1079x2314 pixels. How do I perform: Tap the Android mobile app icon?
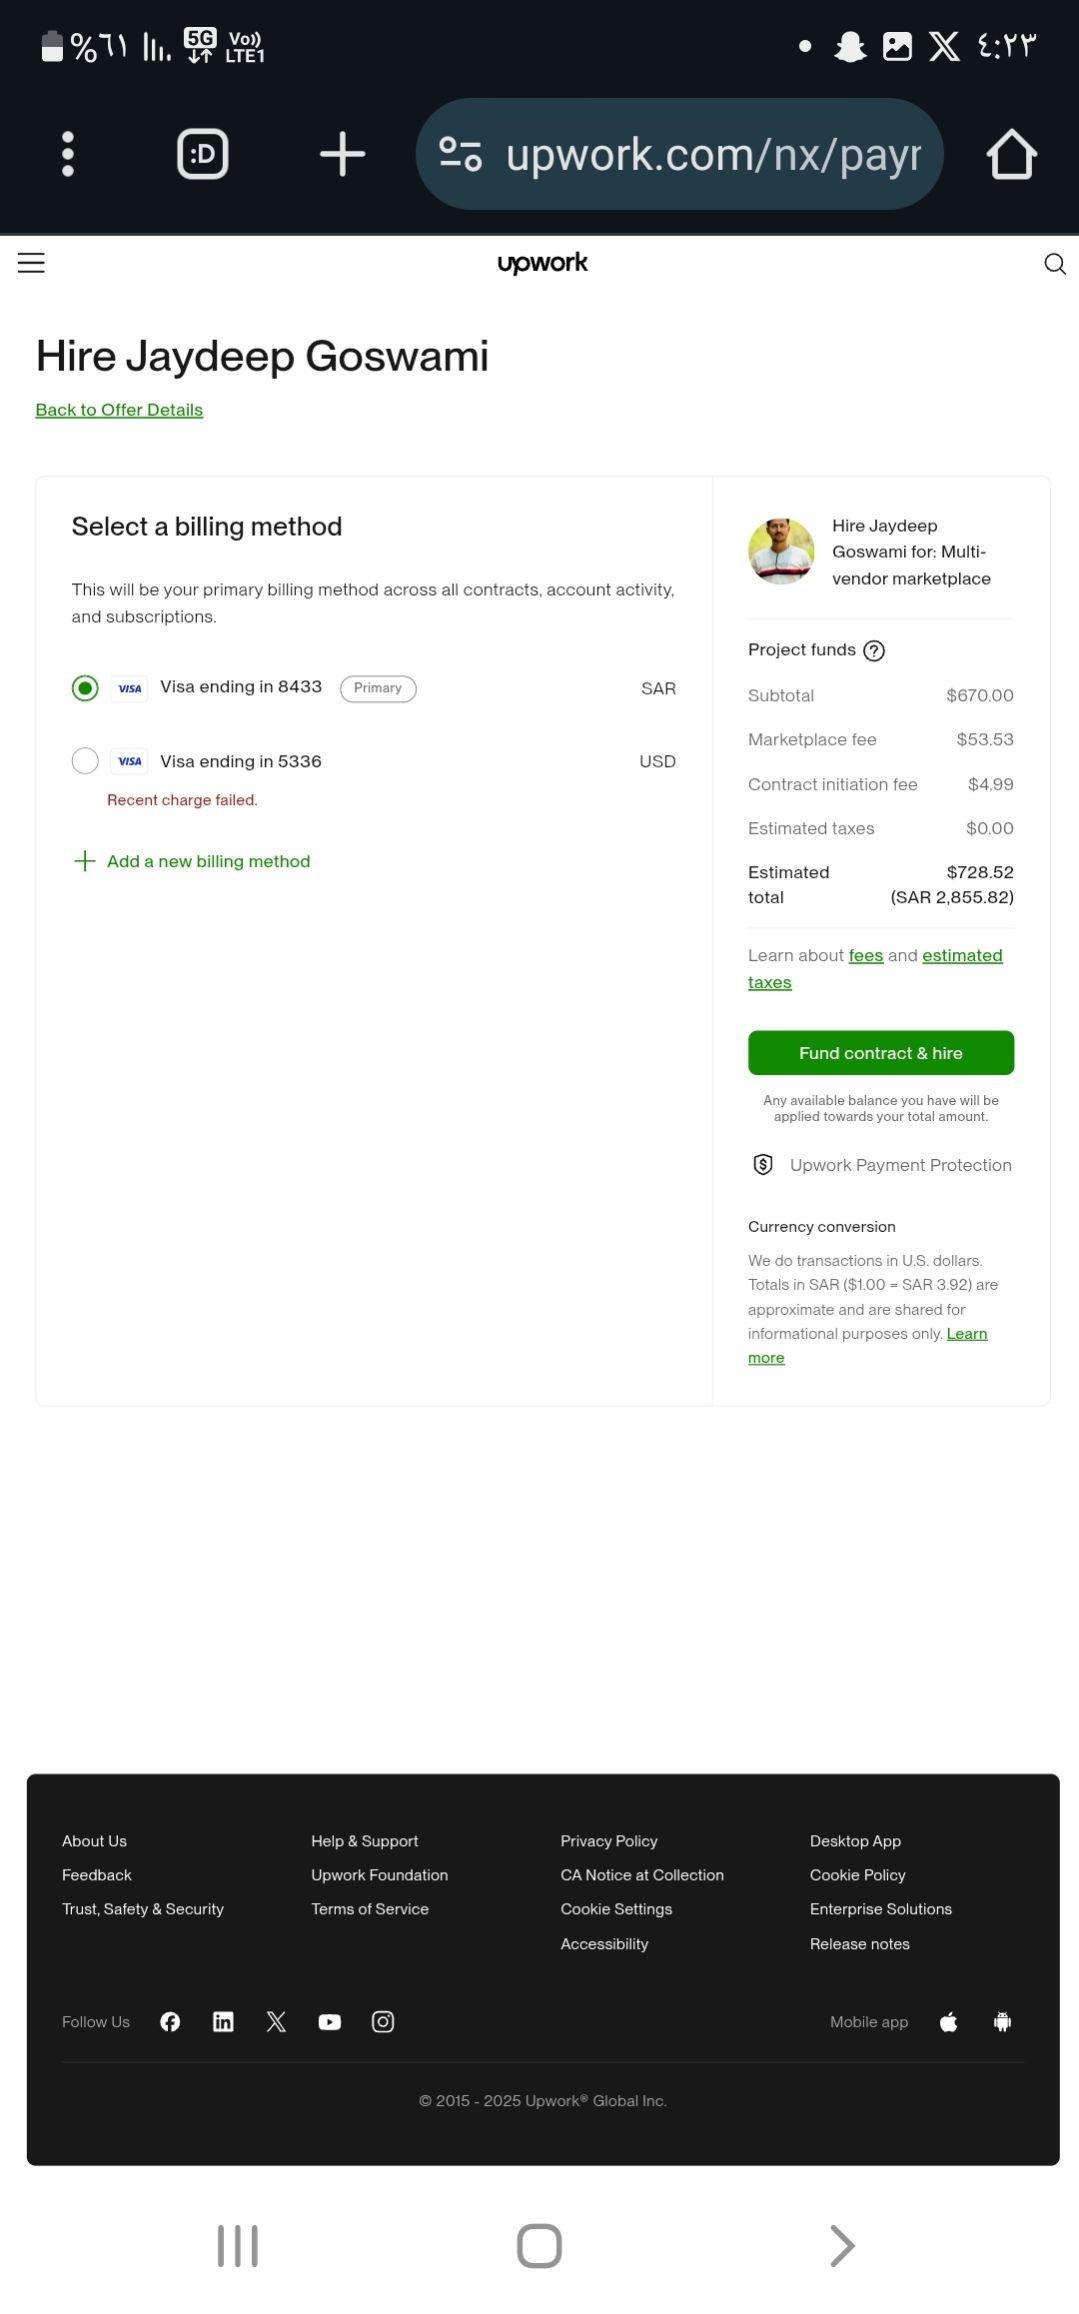1002,2022
